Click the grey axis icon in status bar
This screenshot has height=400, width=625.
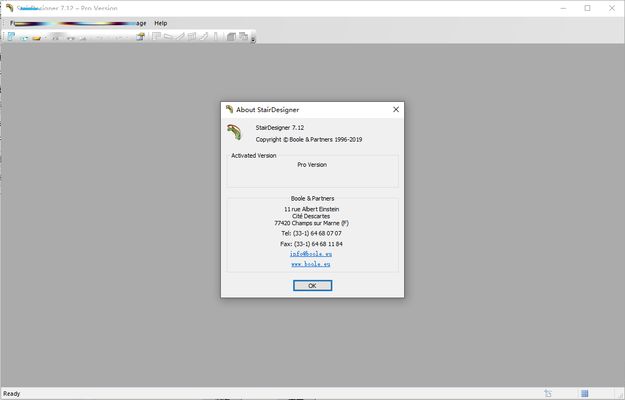tap(548, 393)
